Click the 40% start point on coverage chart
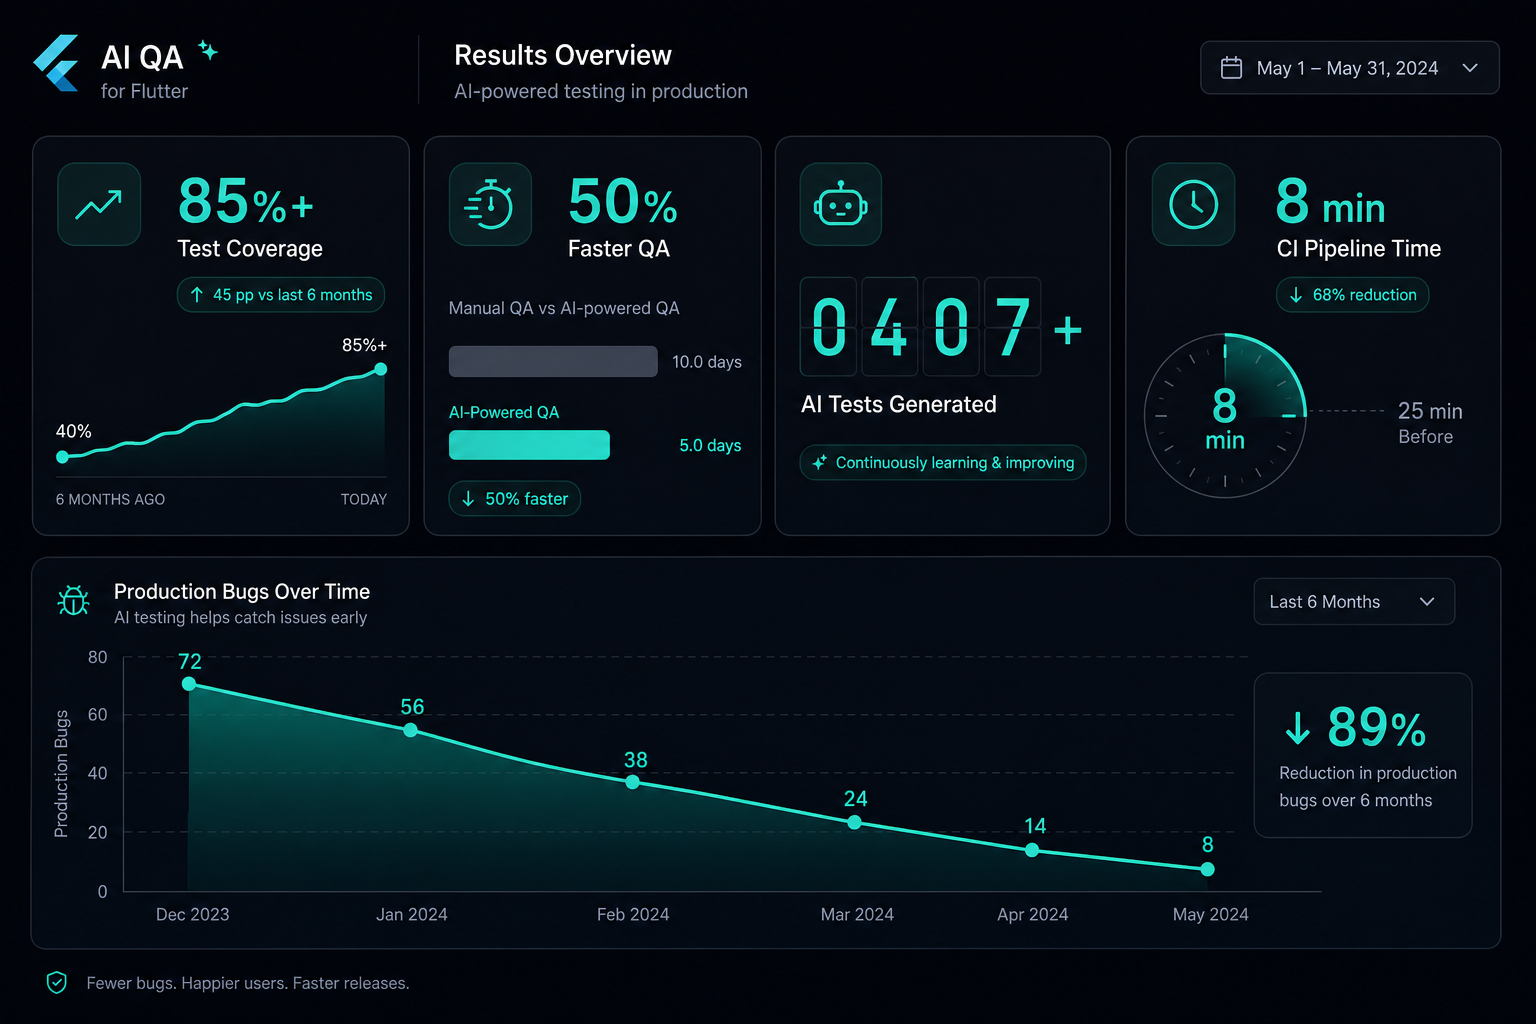Screen dimensions: 1536x1024 63,457
